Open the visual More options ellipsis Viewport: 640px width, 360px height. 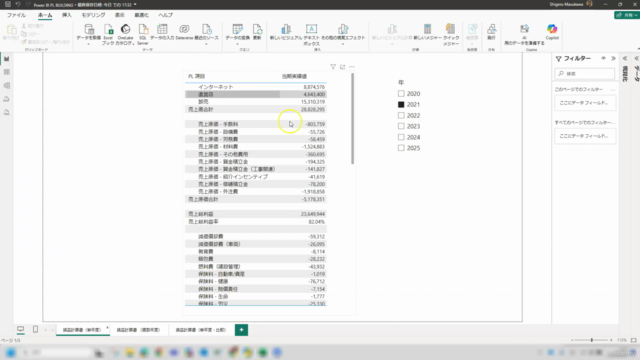point(352,67)
